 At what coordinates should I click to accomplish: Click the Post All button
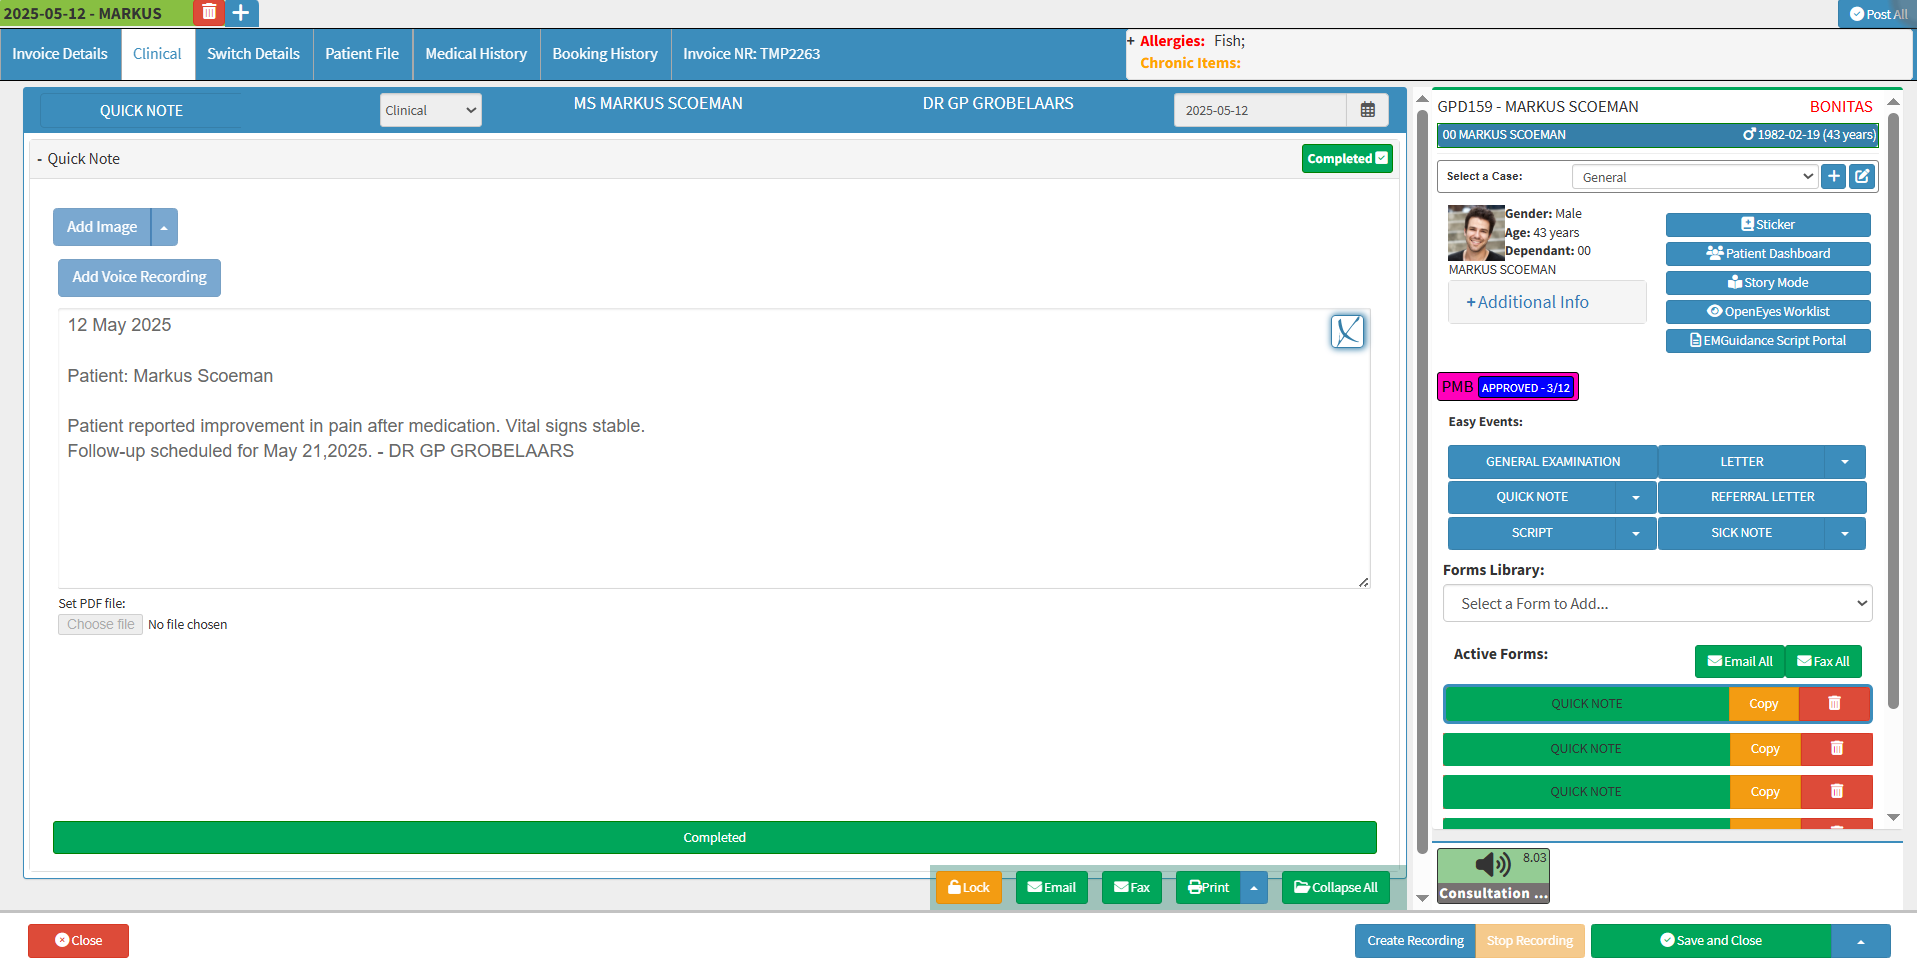click(1878, 14)
